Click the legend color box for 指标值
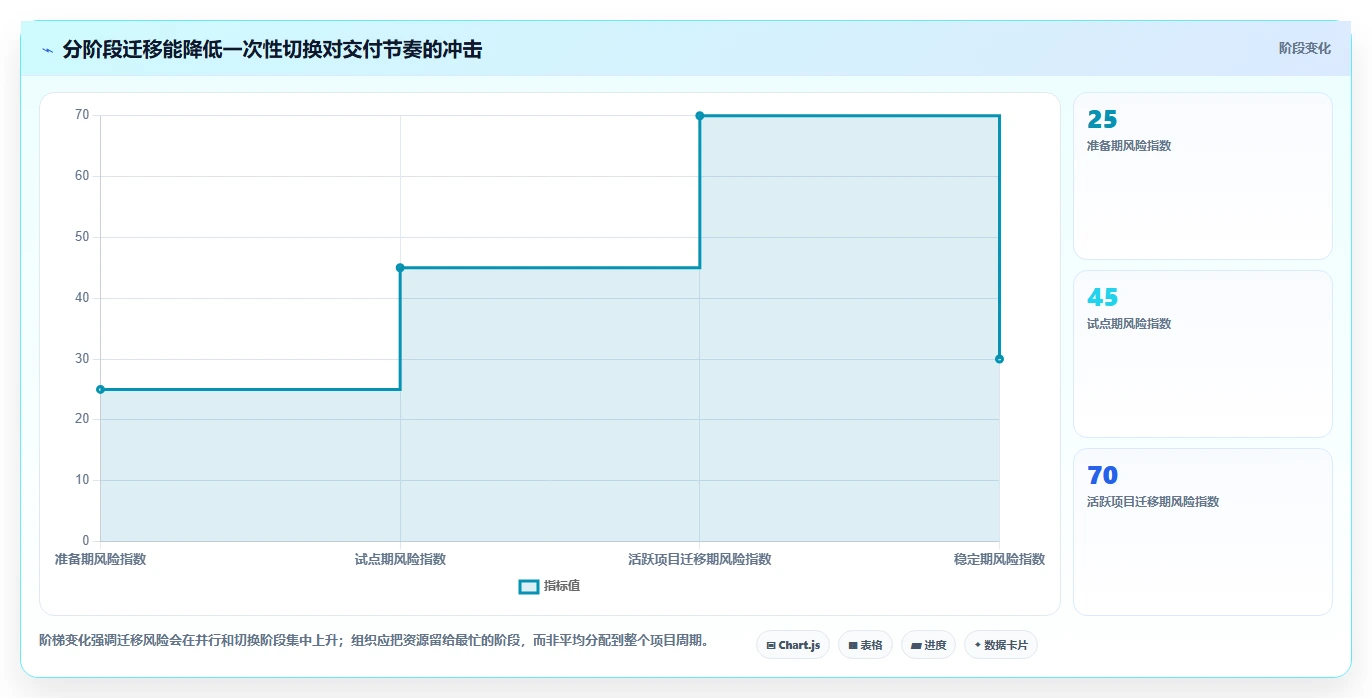The image size is (1372, 698). pos(529,586)
